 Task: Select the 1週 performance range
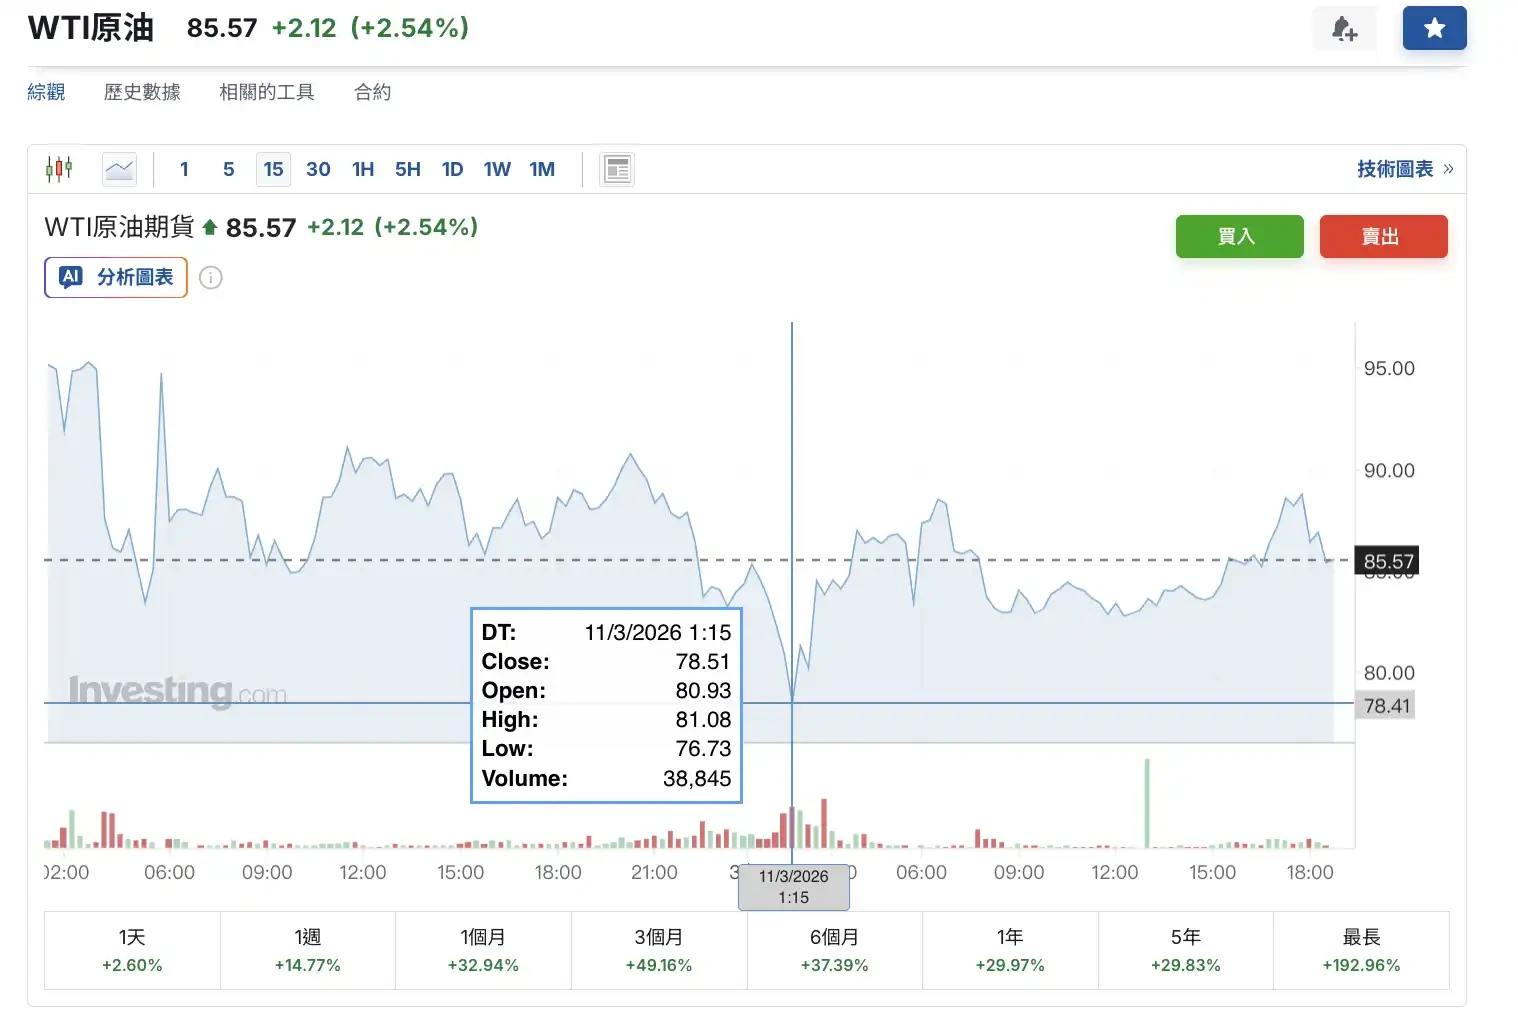click(x=307, y=949)
